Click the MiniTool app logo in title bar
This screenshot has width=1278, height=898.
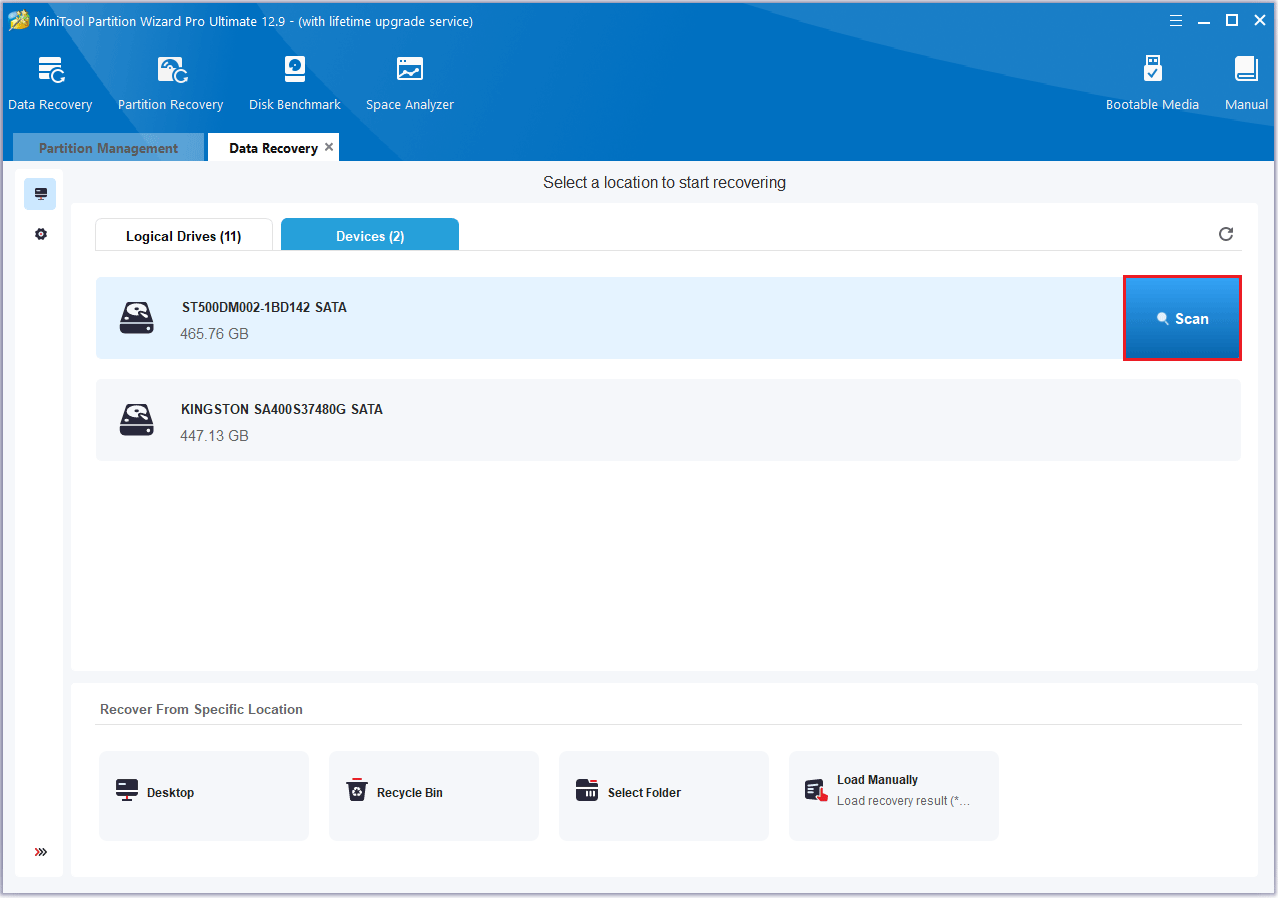(18, 21)
